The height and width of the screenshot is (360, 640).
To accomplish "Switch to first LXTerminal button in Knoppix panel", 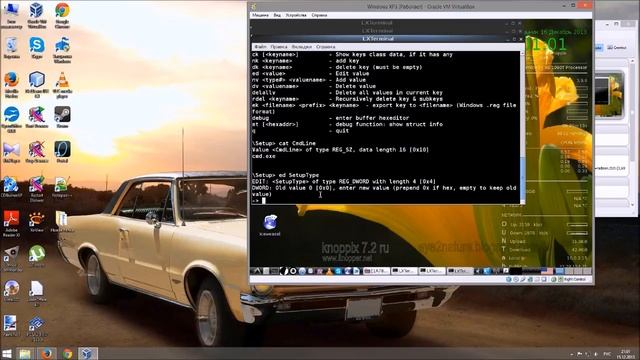I will pos(404,271).
